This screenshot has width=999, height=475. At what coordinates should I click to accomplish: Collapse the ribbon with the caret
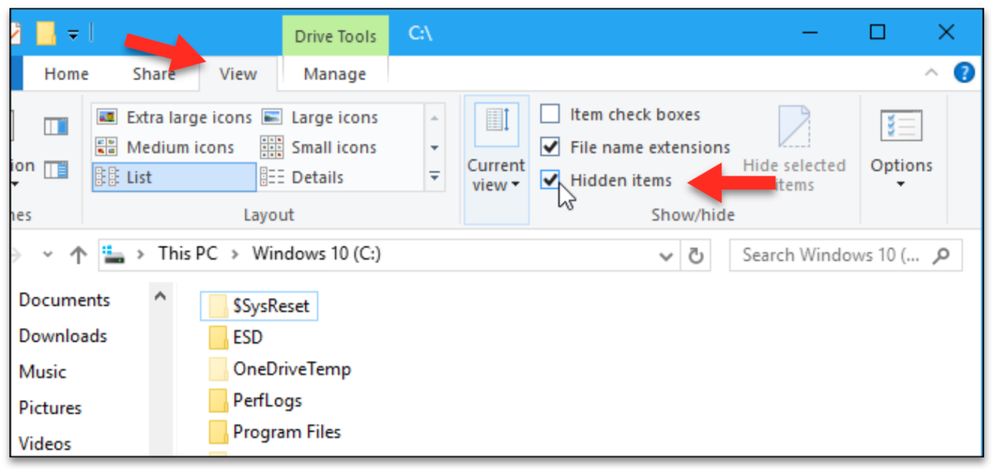[x=931, y=73]
